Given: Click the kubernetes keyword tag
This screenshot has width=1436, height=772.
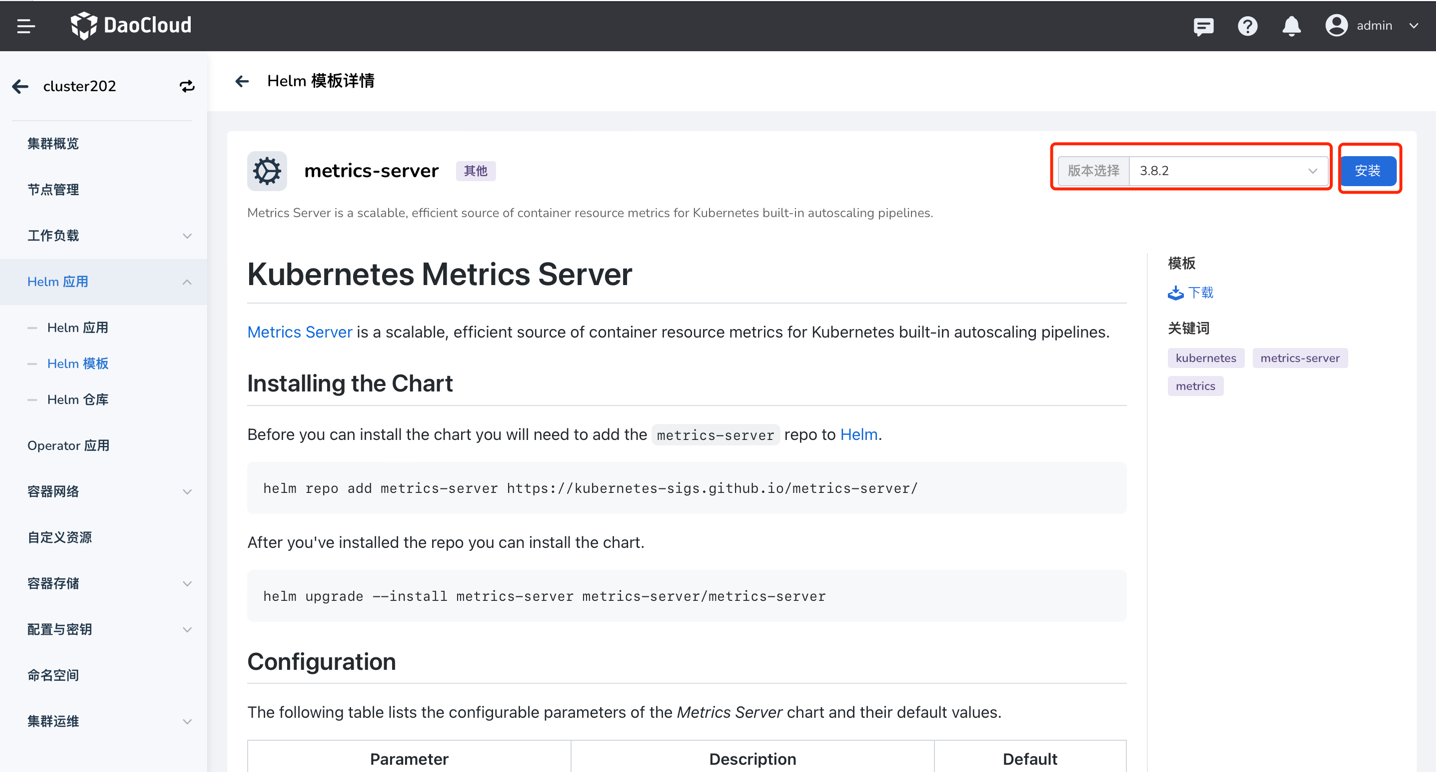Looking at the screenshot, I should [x=1205, y=358].
